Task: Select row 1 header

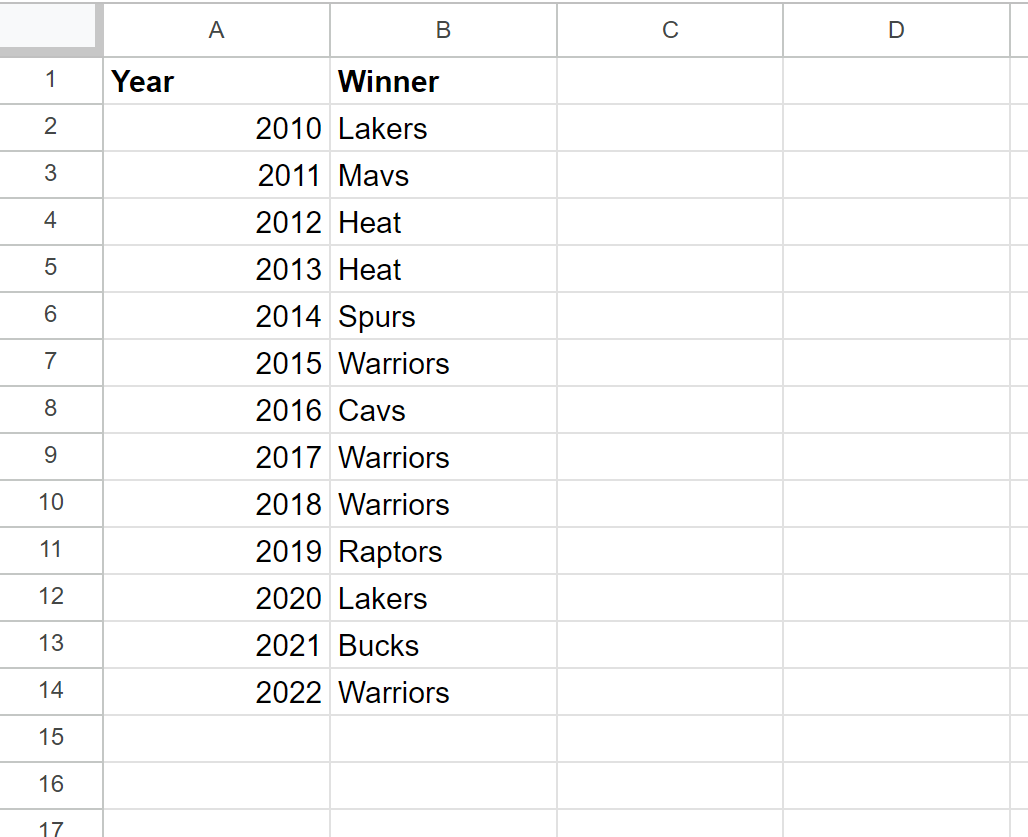Action: pos(50,81)
